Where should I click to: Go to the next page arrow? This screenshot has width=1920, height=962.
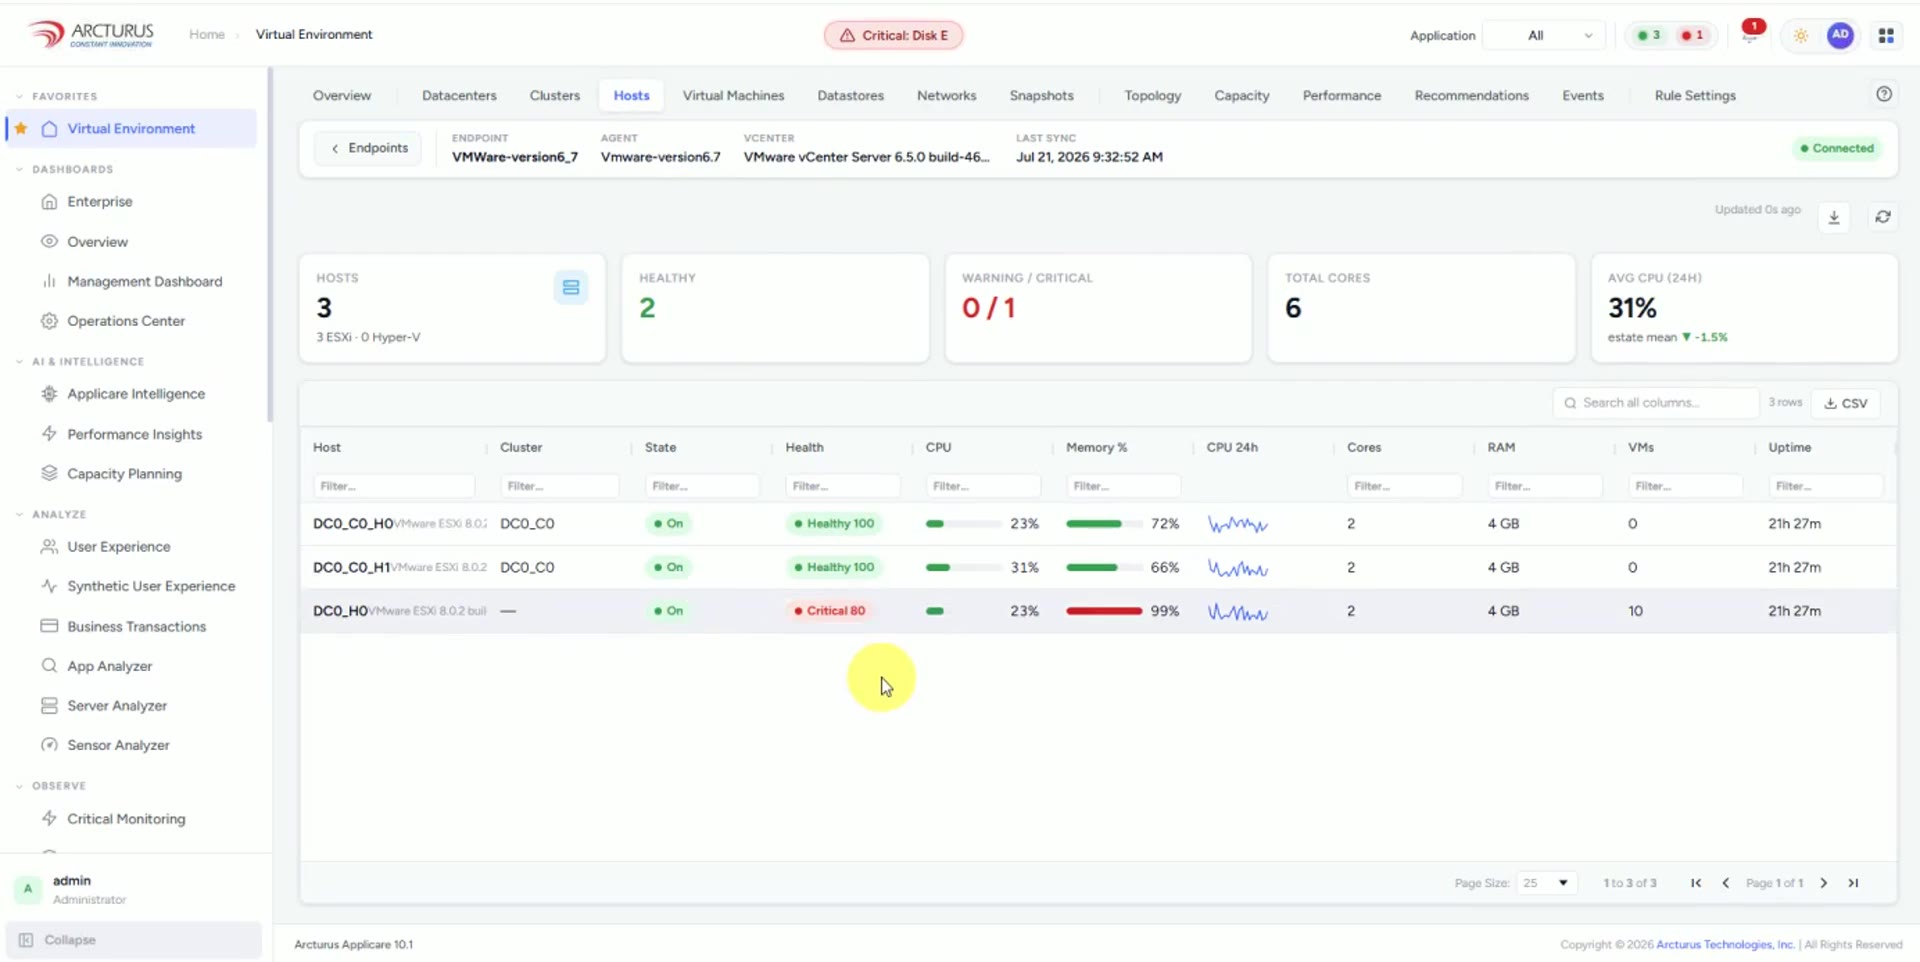1824,883
